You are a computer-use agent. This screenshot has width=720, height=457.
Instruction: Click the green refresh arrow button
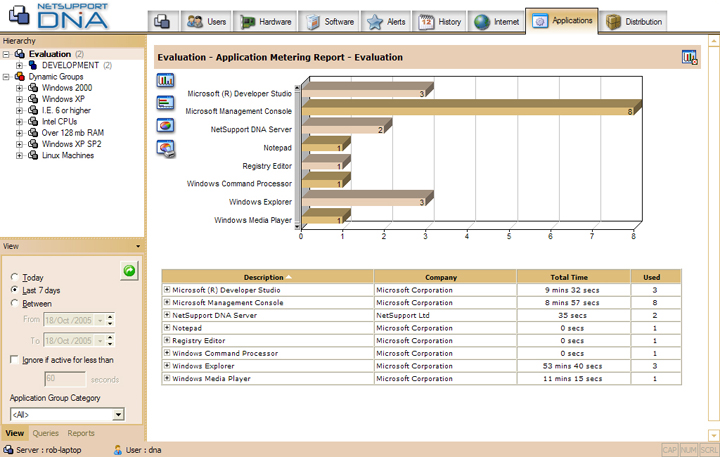click(129, 271)
